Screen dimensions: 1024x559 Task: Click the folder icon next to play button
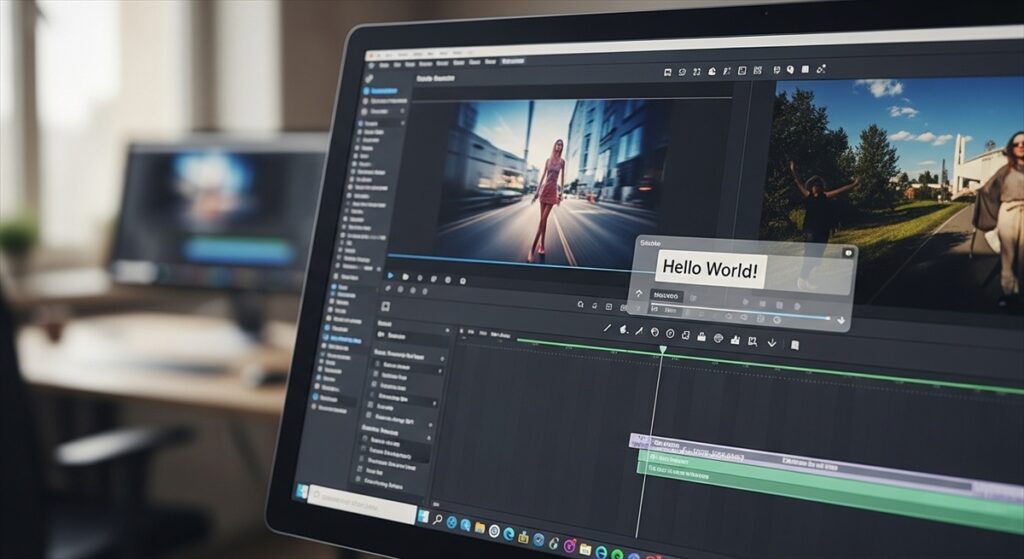click(405, 277)
